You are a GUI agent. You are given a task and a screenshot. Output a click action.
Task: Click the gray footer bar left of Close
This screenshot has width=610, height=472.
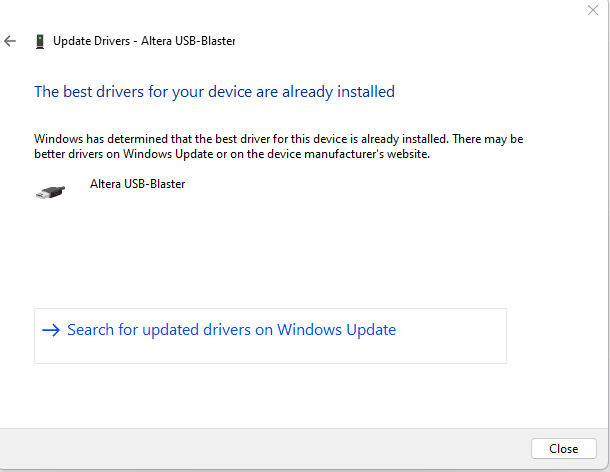pos(265,449)
